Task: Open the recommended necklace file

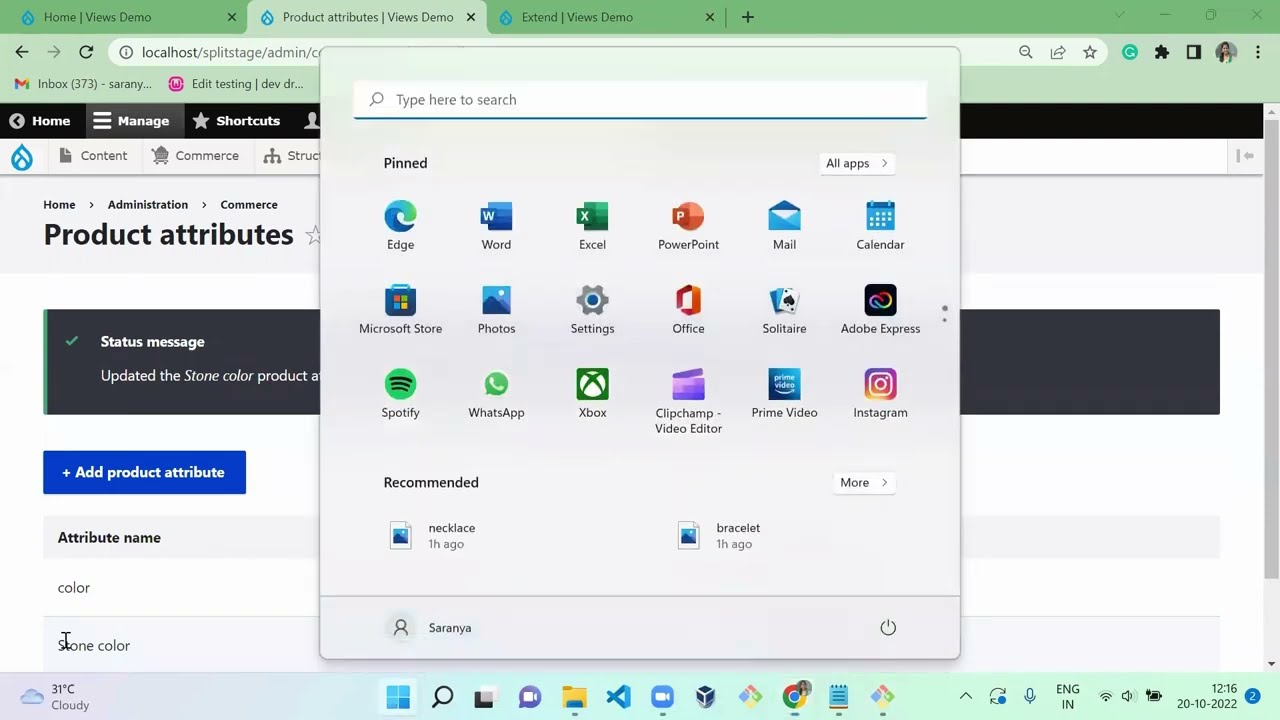Action: tap(432, 535)
